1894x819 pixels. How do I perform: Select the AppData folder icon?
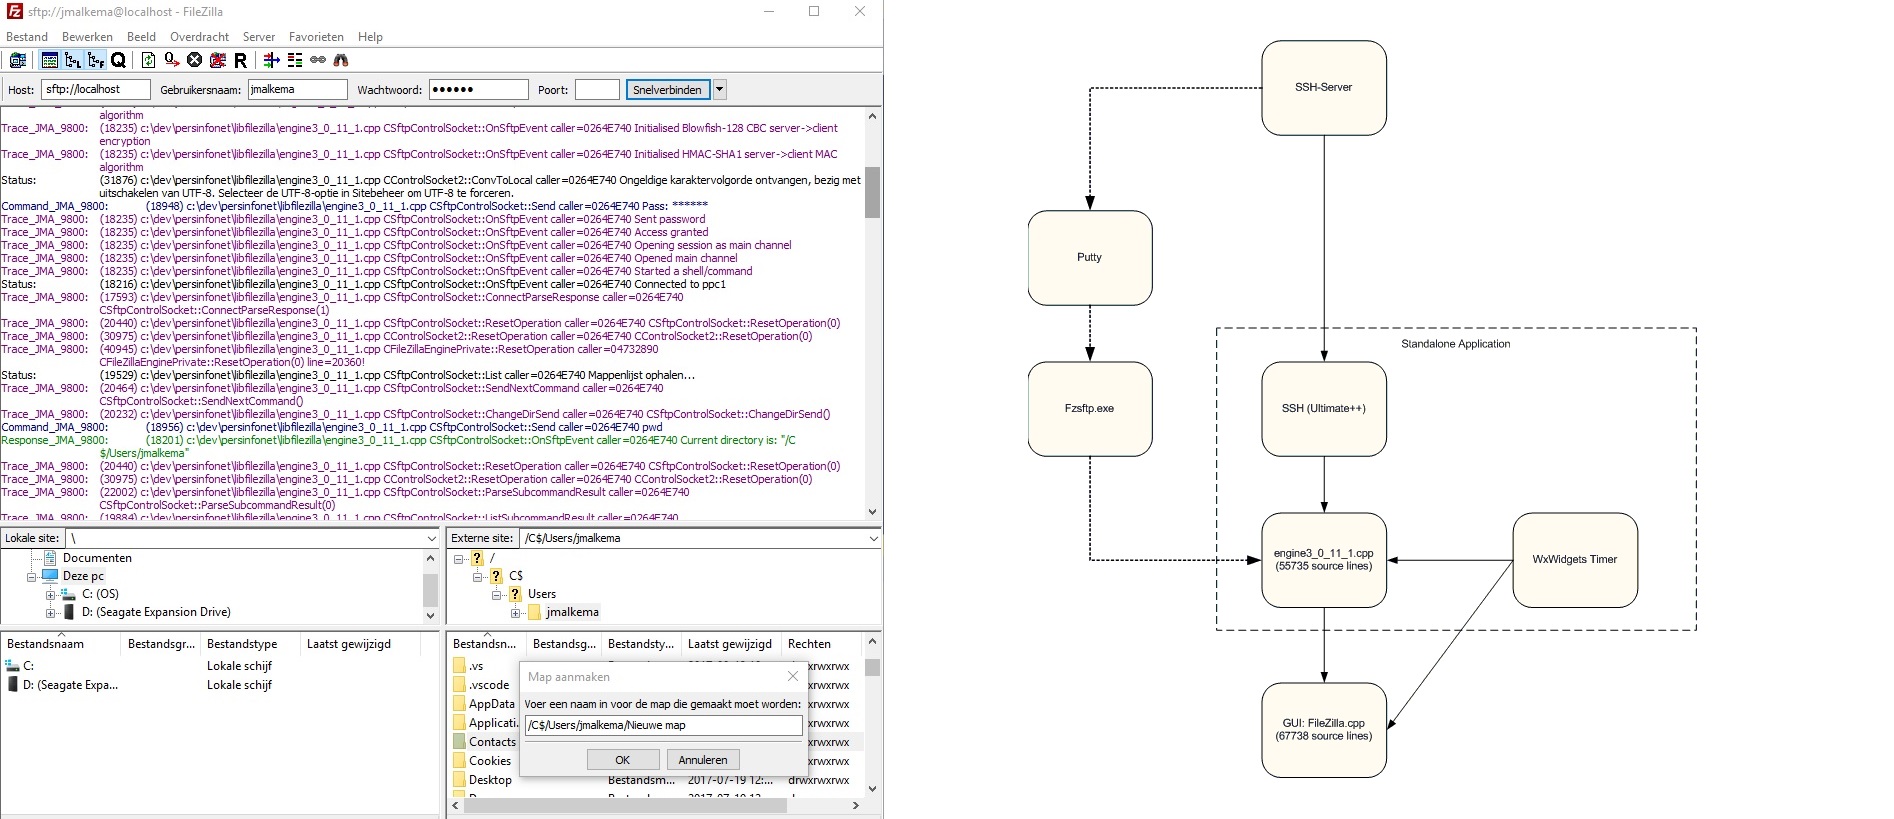pyautogui.click(x=459, y=704)
